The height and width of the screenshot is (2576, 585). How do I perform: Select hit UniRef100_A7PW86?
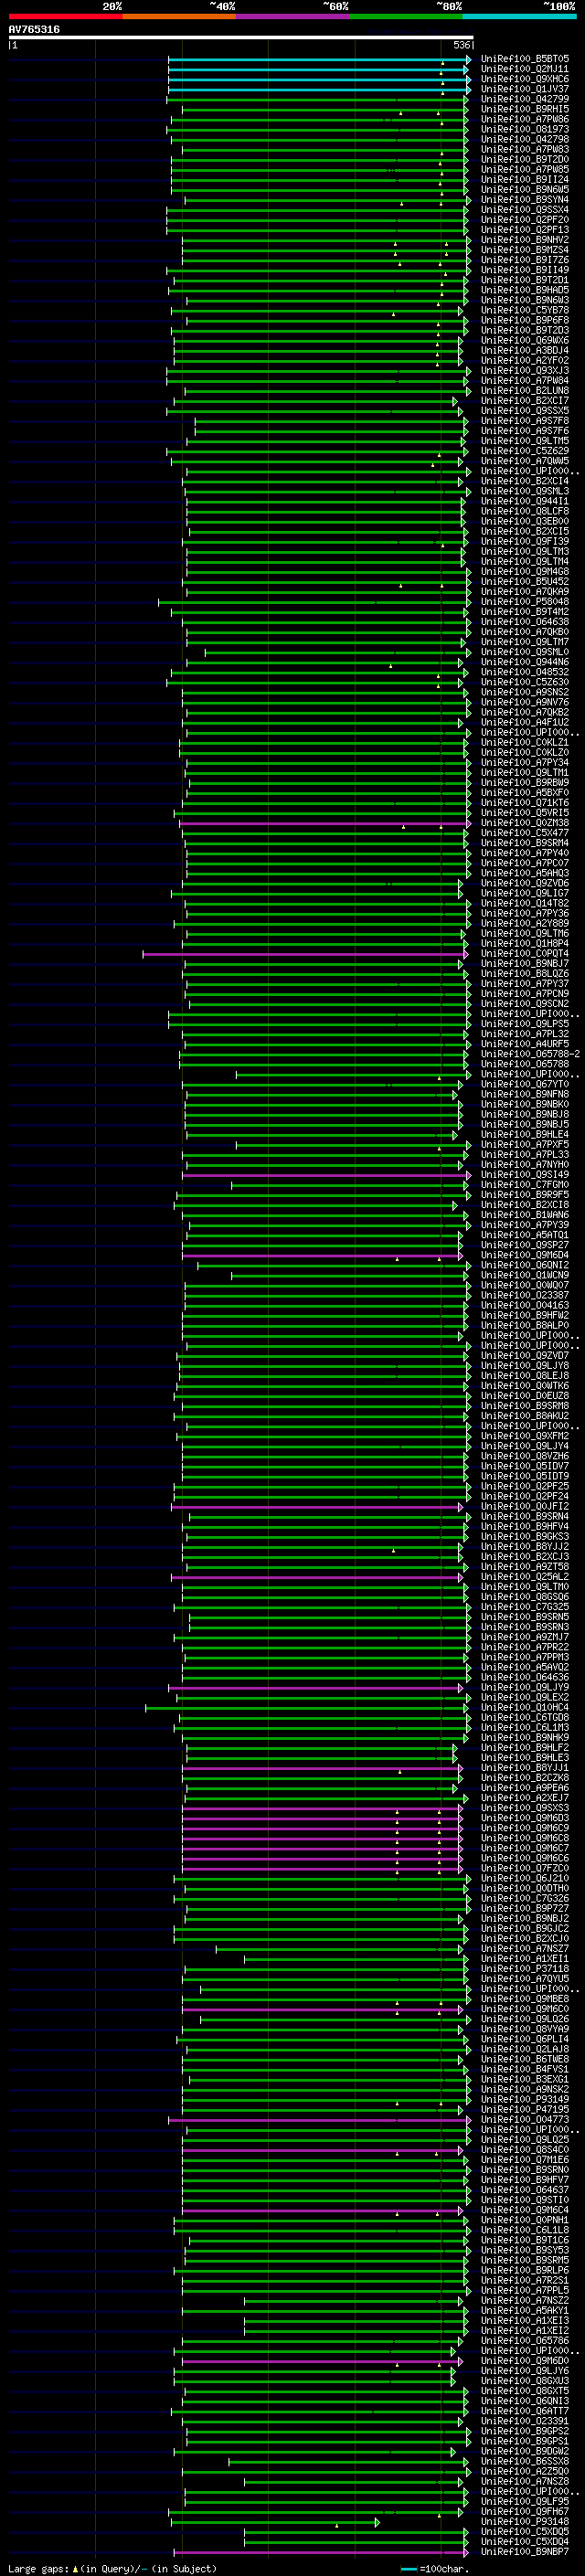pyautogui.click(x=525, y=119)
